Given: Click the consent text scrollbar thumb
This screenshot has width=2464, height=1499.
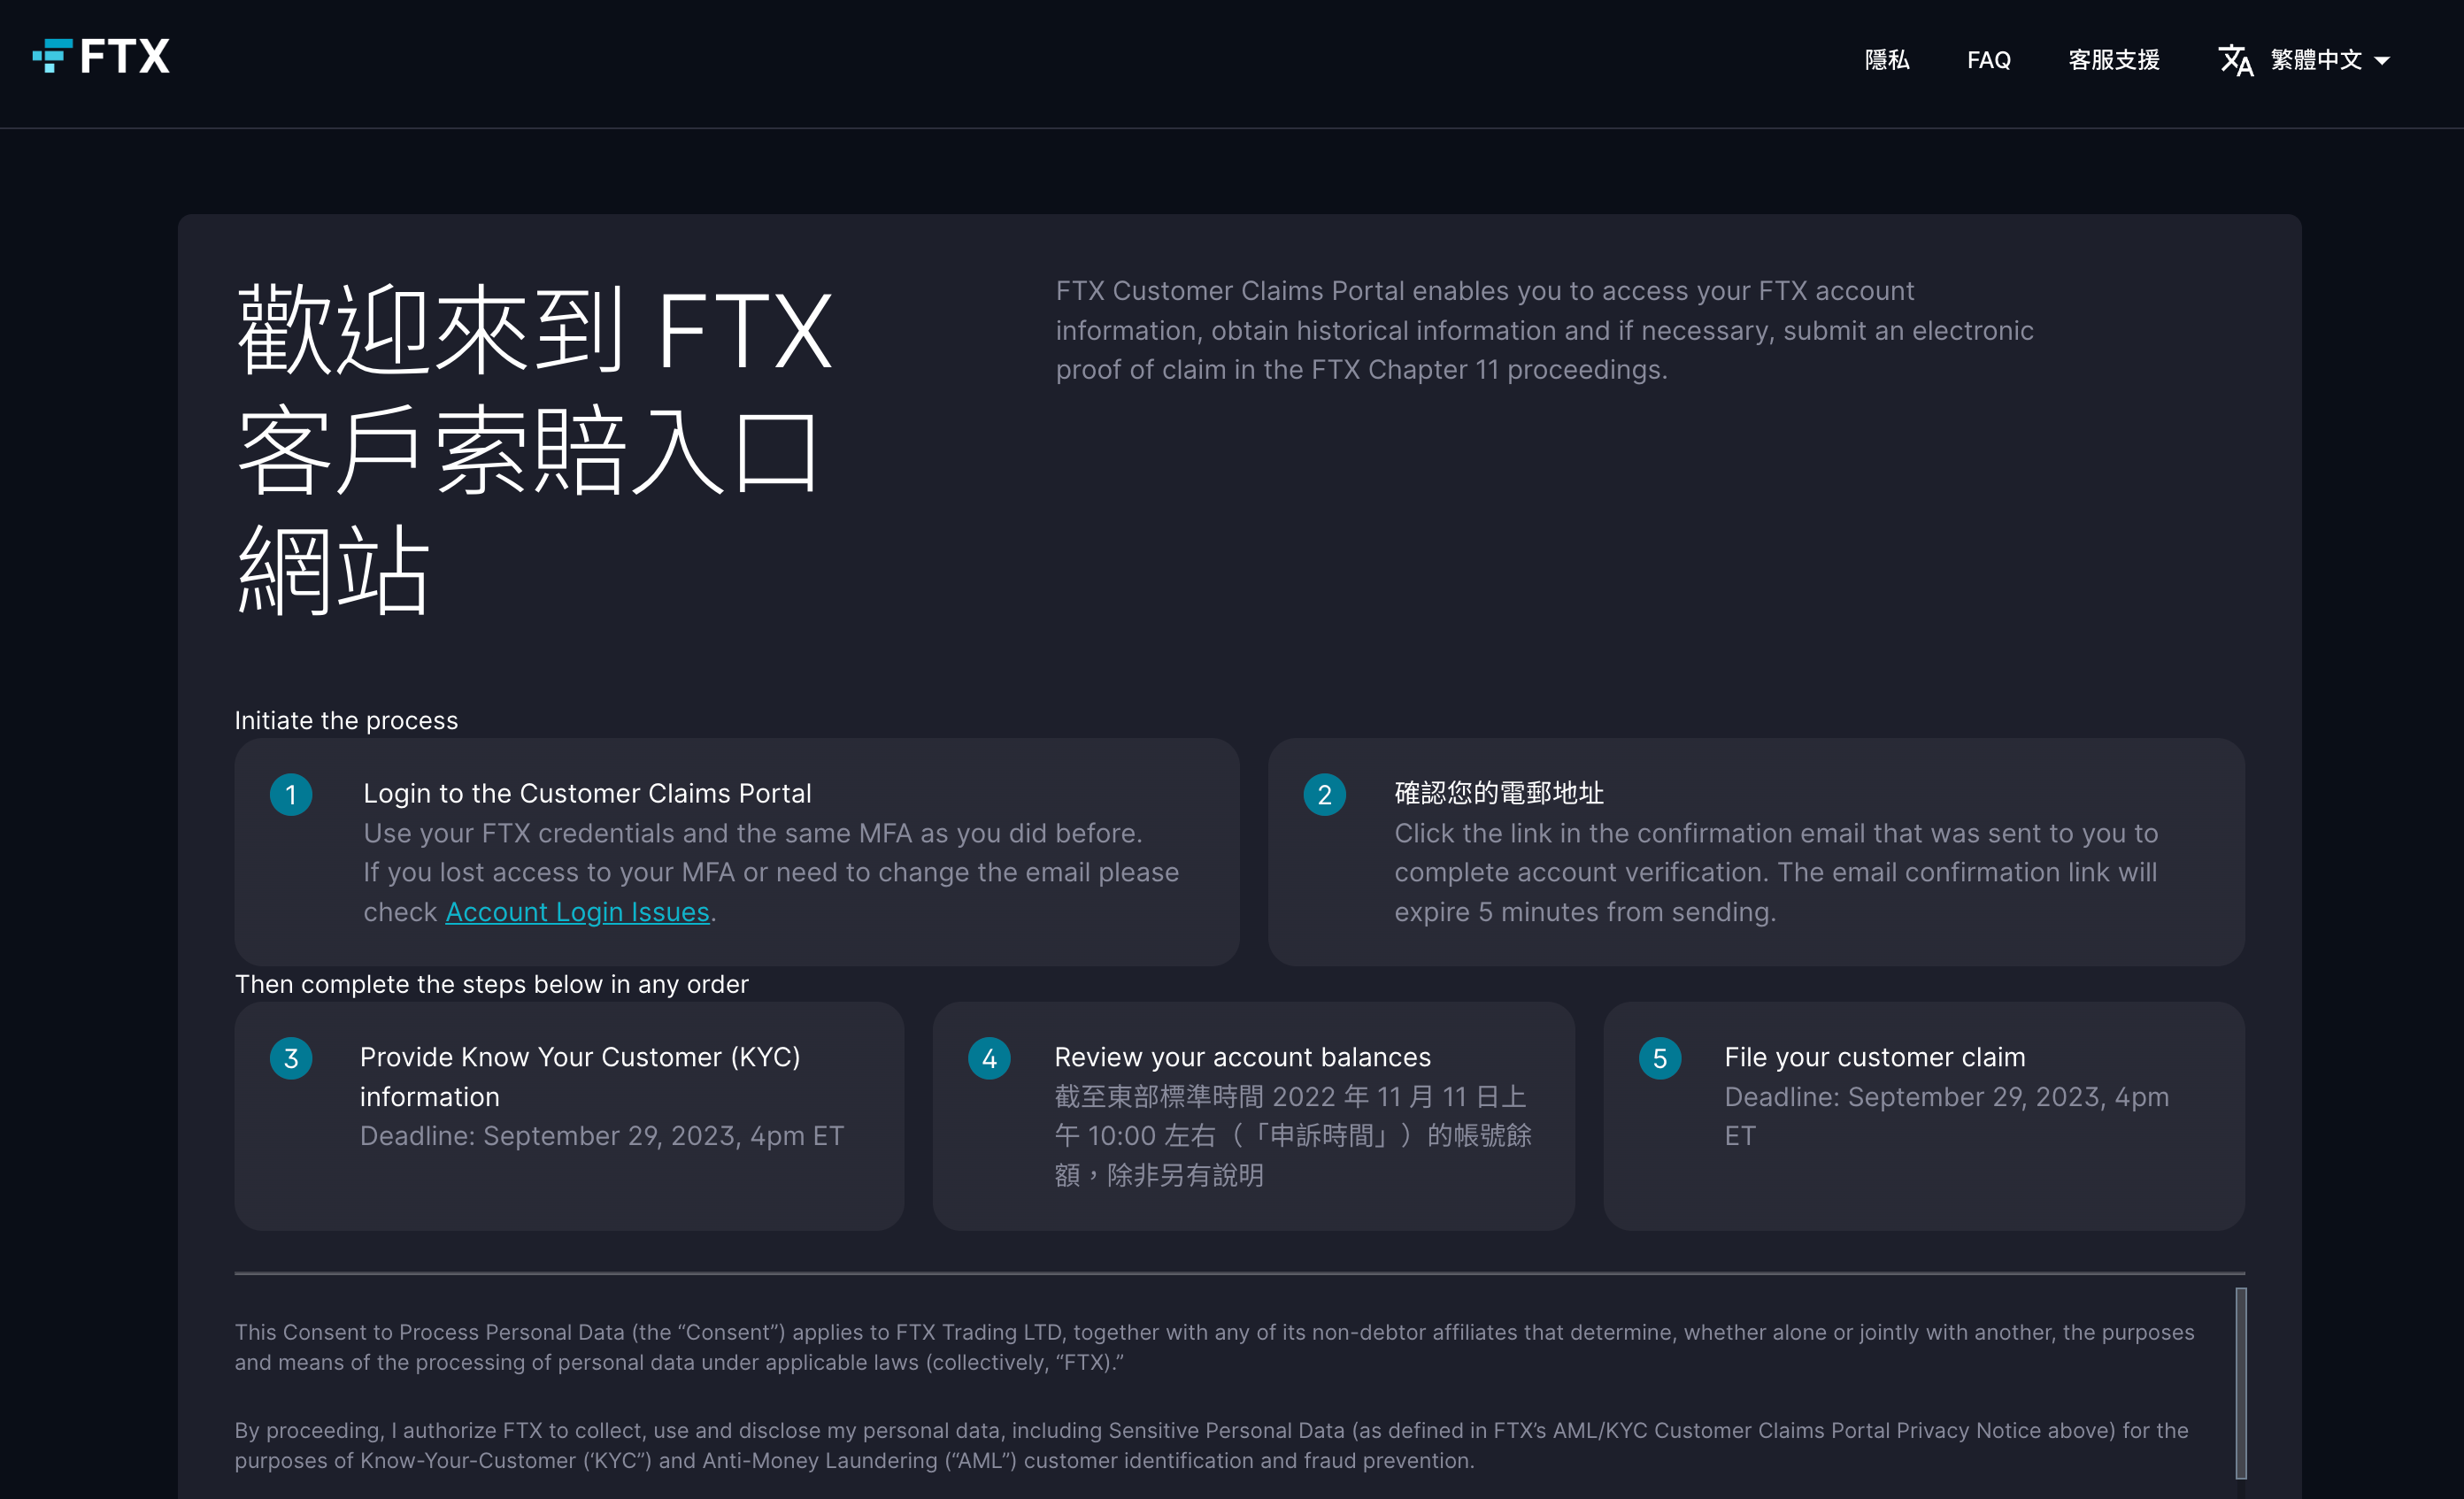Looking at the screenshot, I should (2240, 1382).
